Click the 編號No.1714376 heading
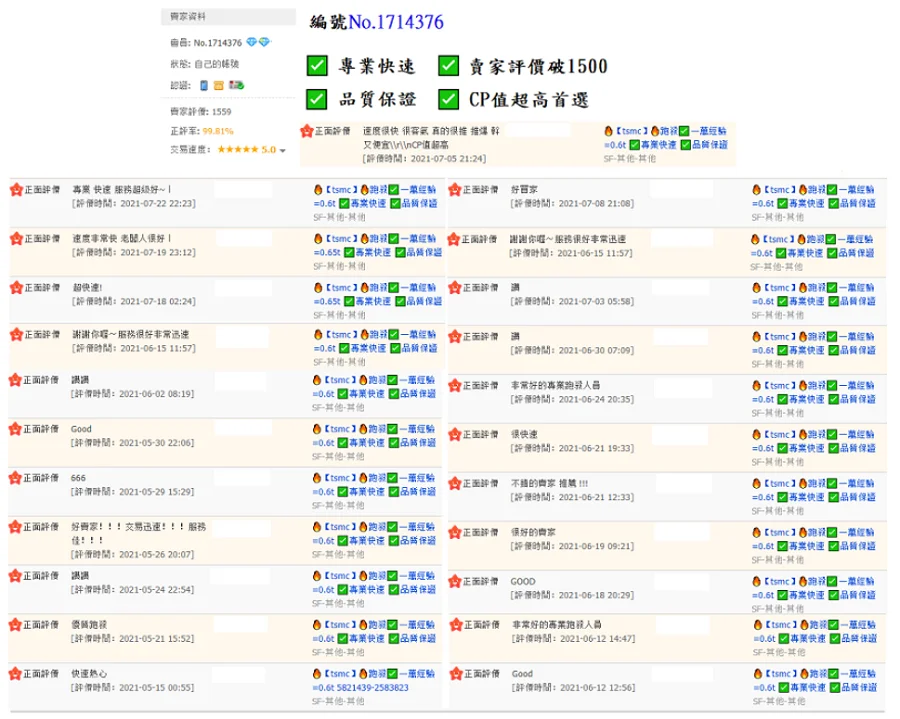The height and width of the screenshot is (719, 900). click(x=376, y=22)
